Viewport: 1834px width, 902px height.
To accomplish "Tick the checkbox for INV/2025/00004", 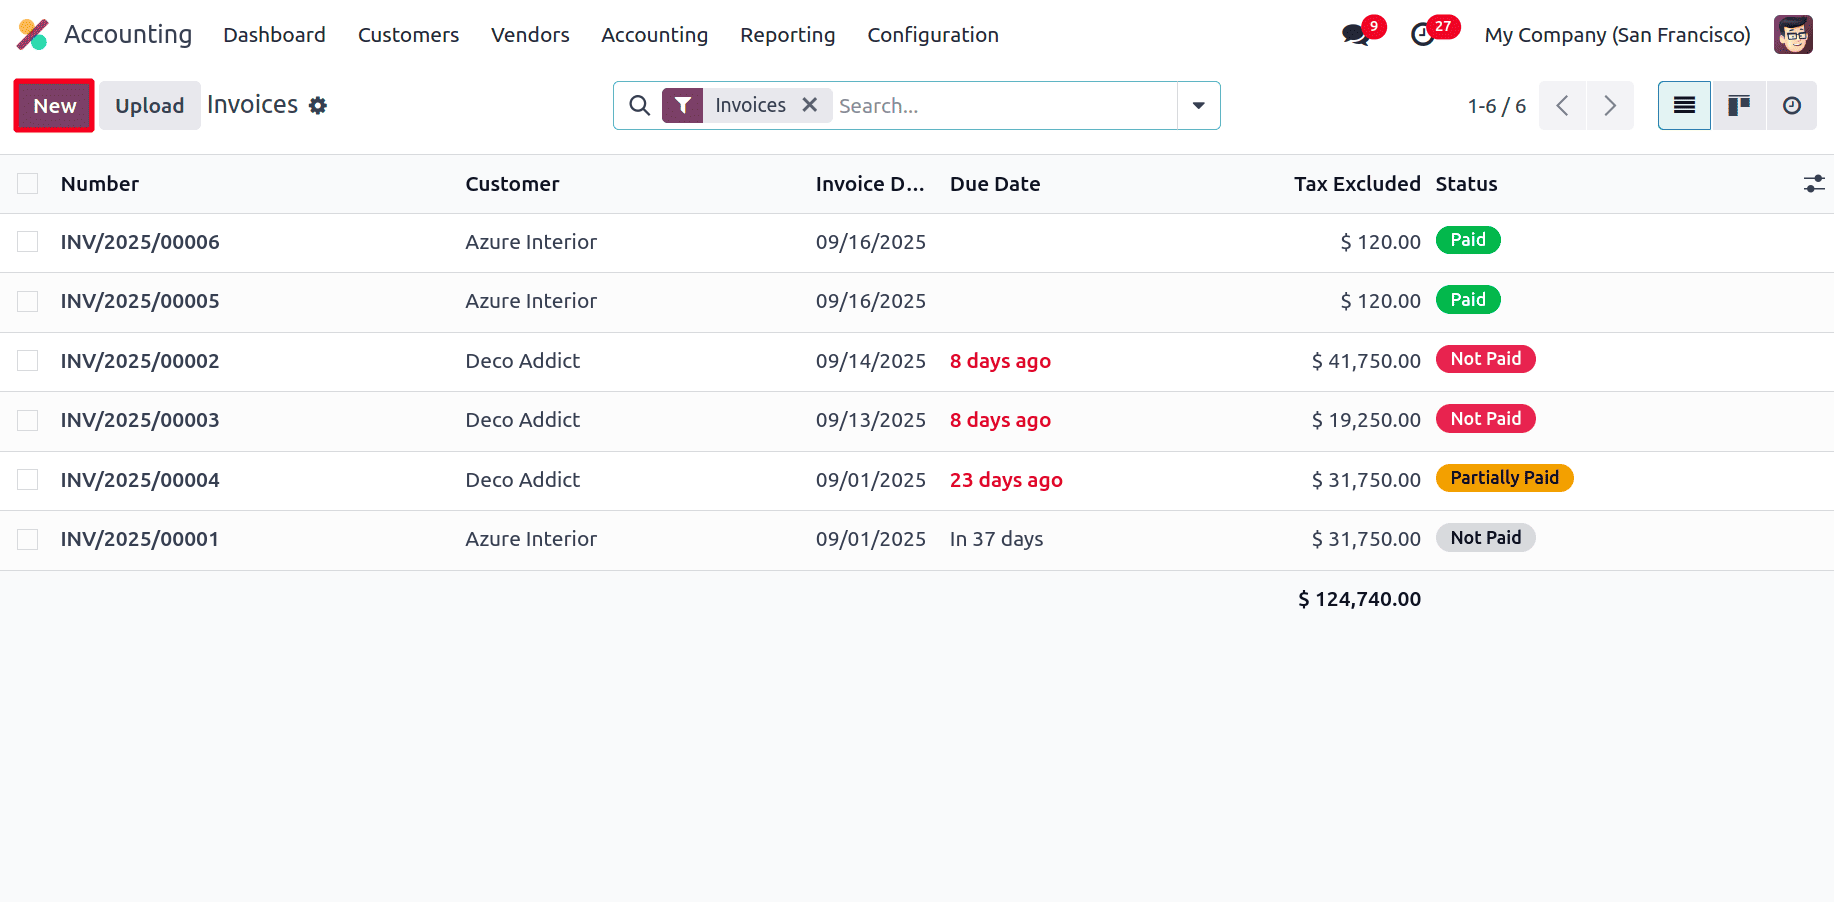I will pos(28,480).
